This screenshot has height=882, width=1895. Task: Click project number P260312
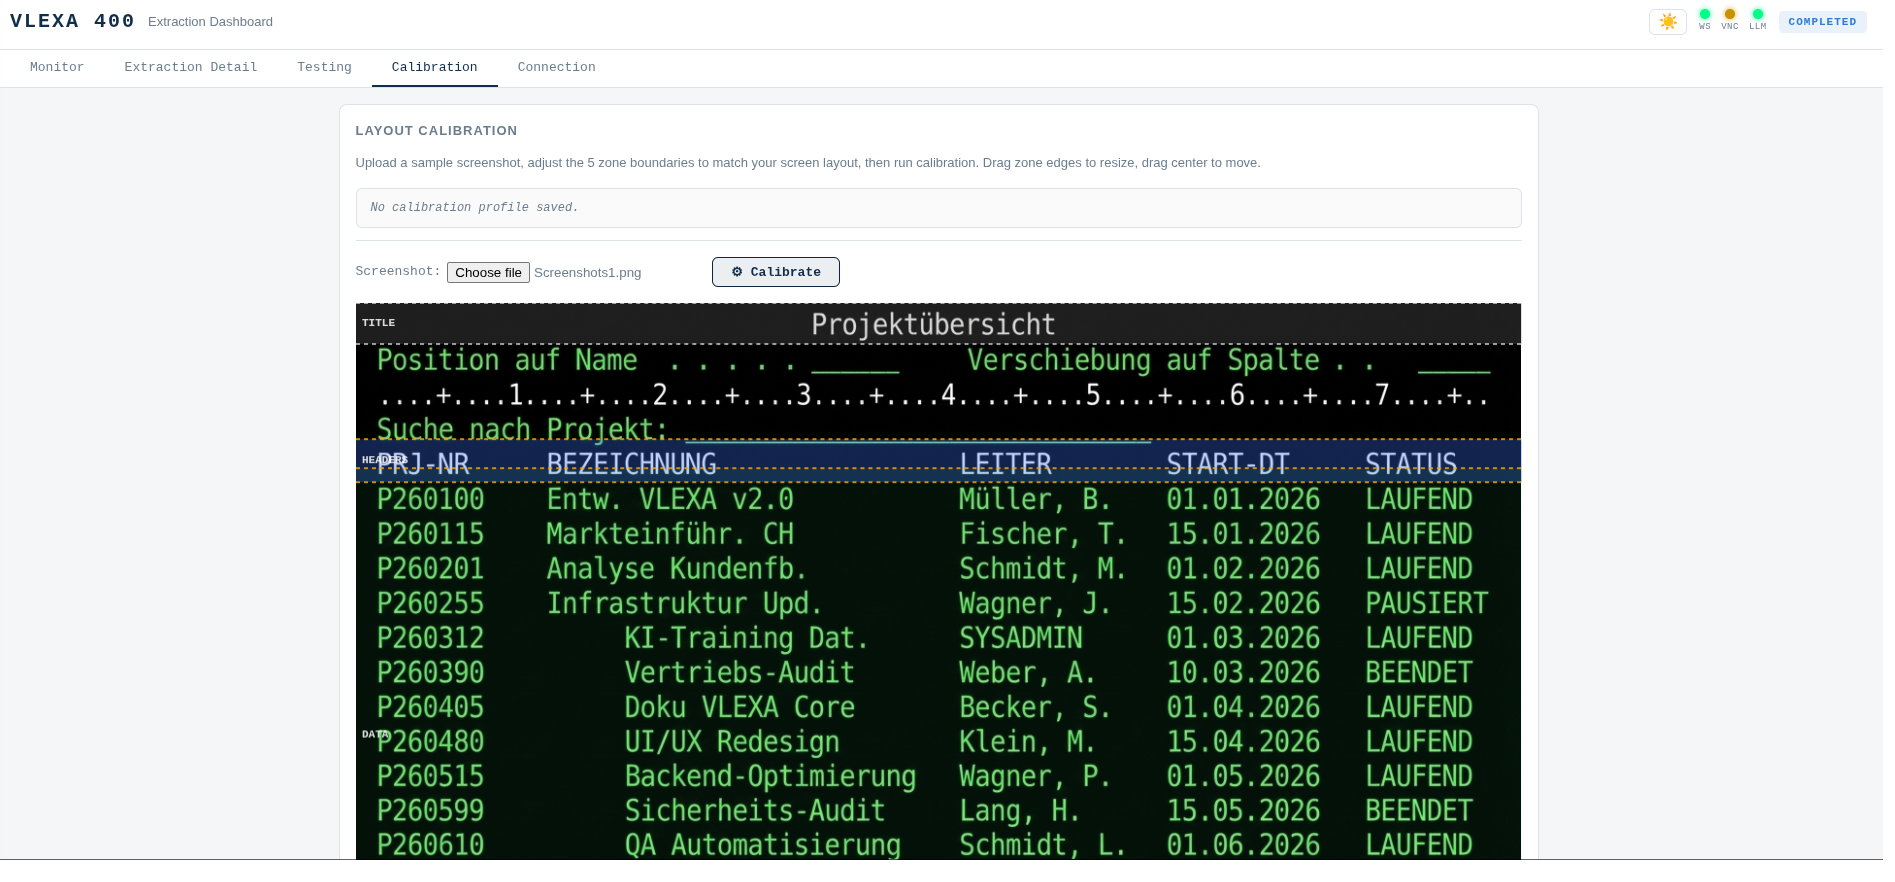pyautogui.click(x=430, y=637)
